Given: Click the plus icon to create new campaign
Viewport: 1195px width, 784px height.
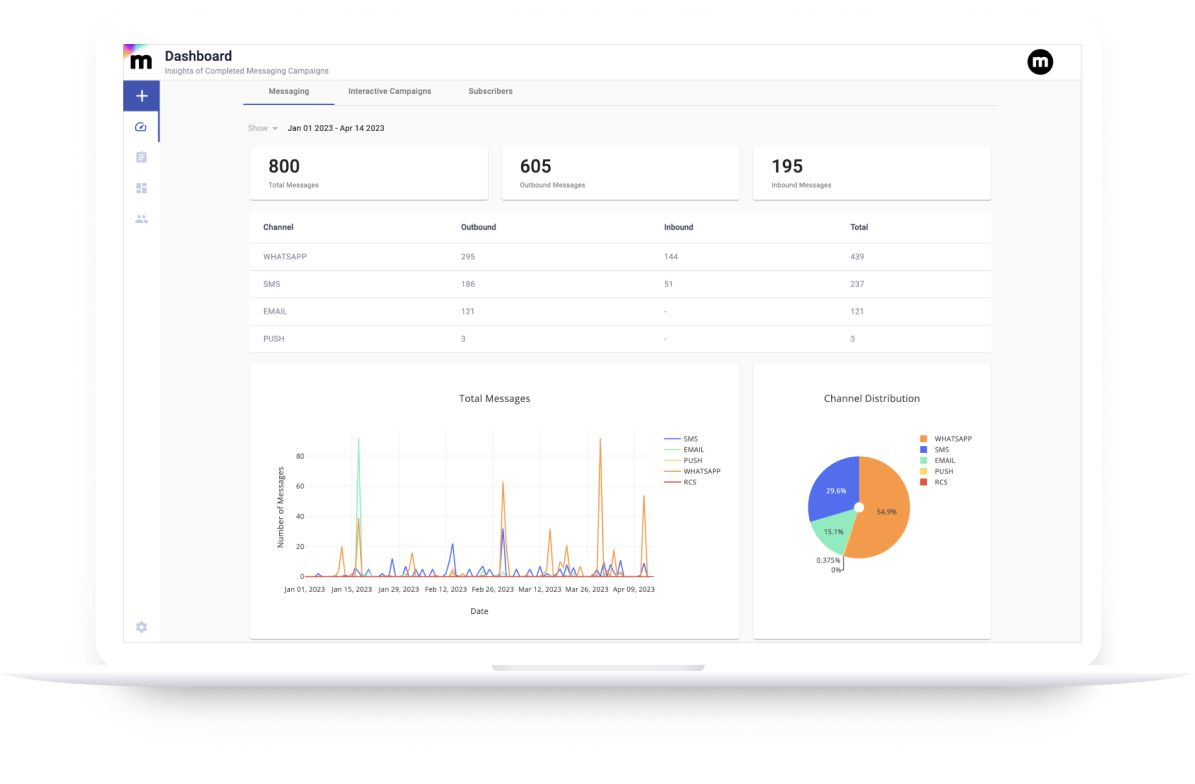Looking at the screenshot, I should [x=141, y=95].
